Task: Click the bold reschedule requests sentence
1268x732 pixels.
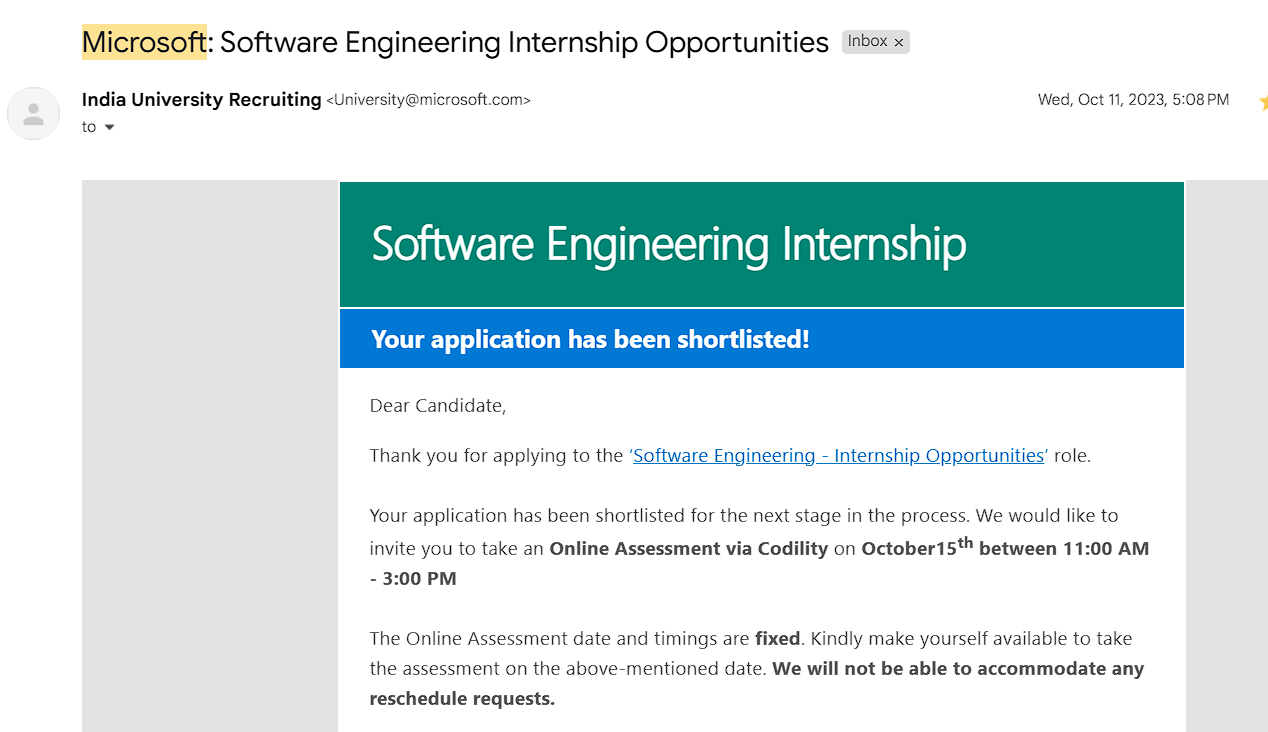Action: pos(757,683)
